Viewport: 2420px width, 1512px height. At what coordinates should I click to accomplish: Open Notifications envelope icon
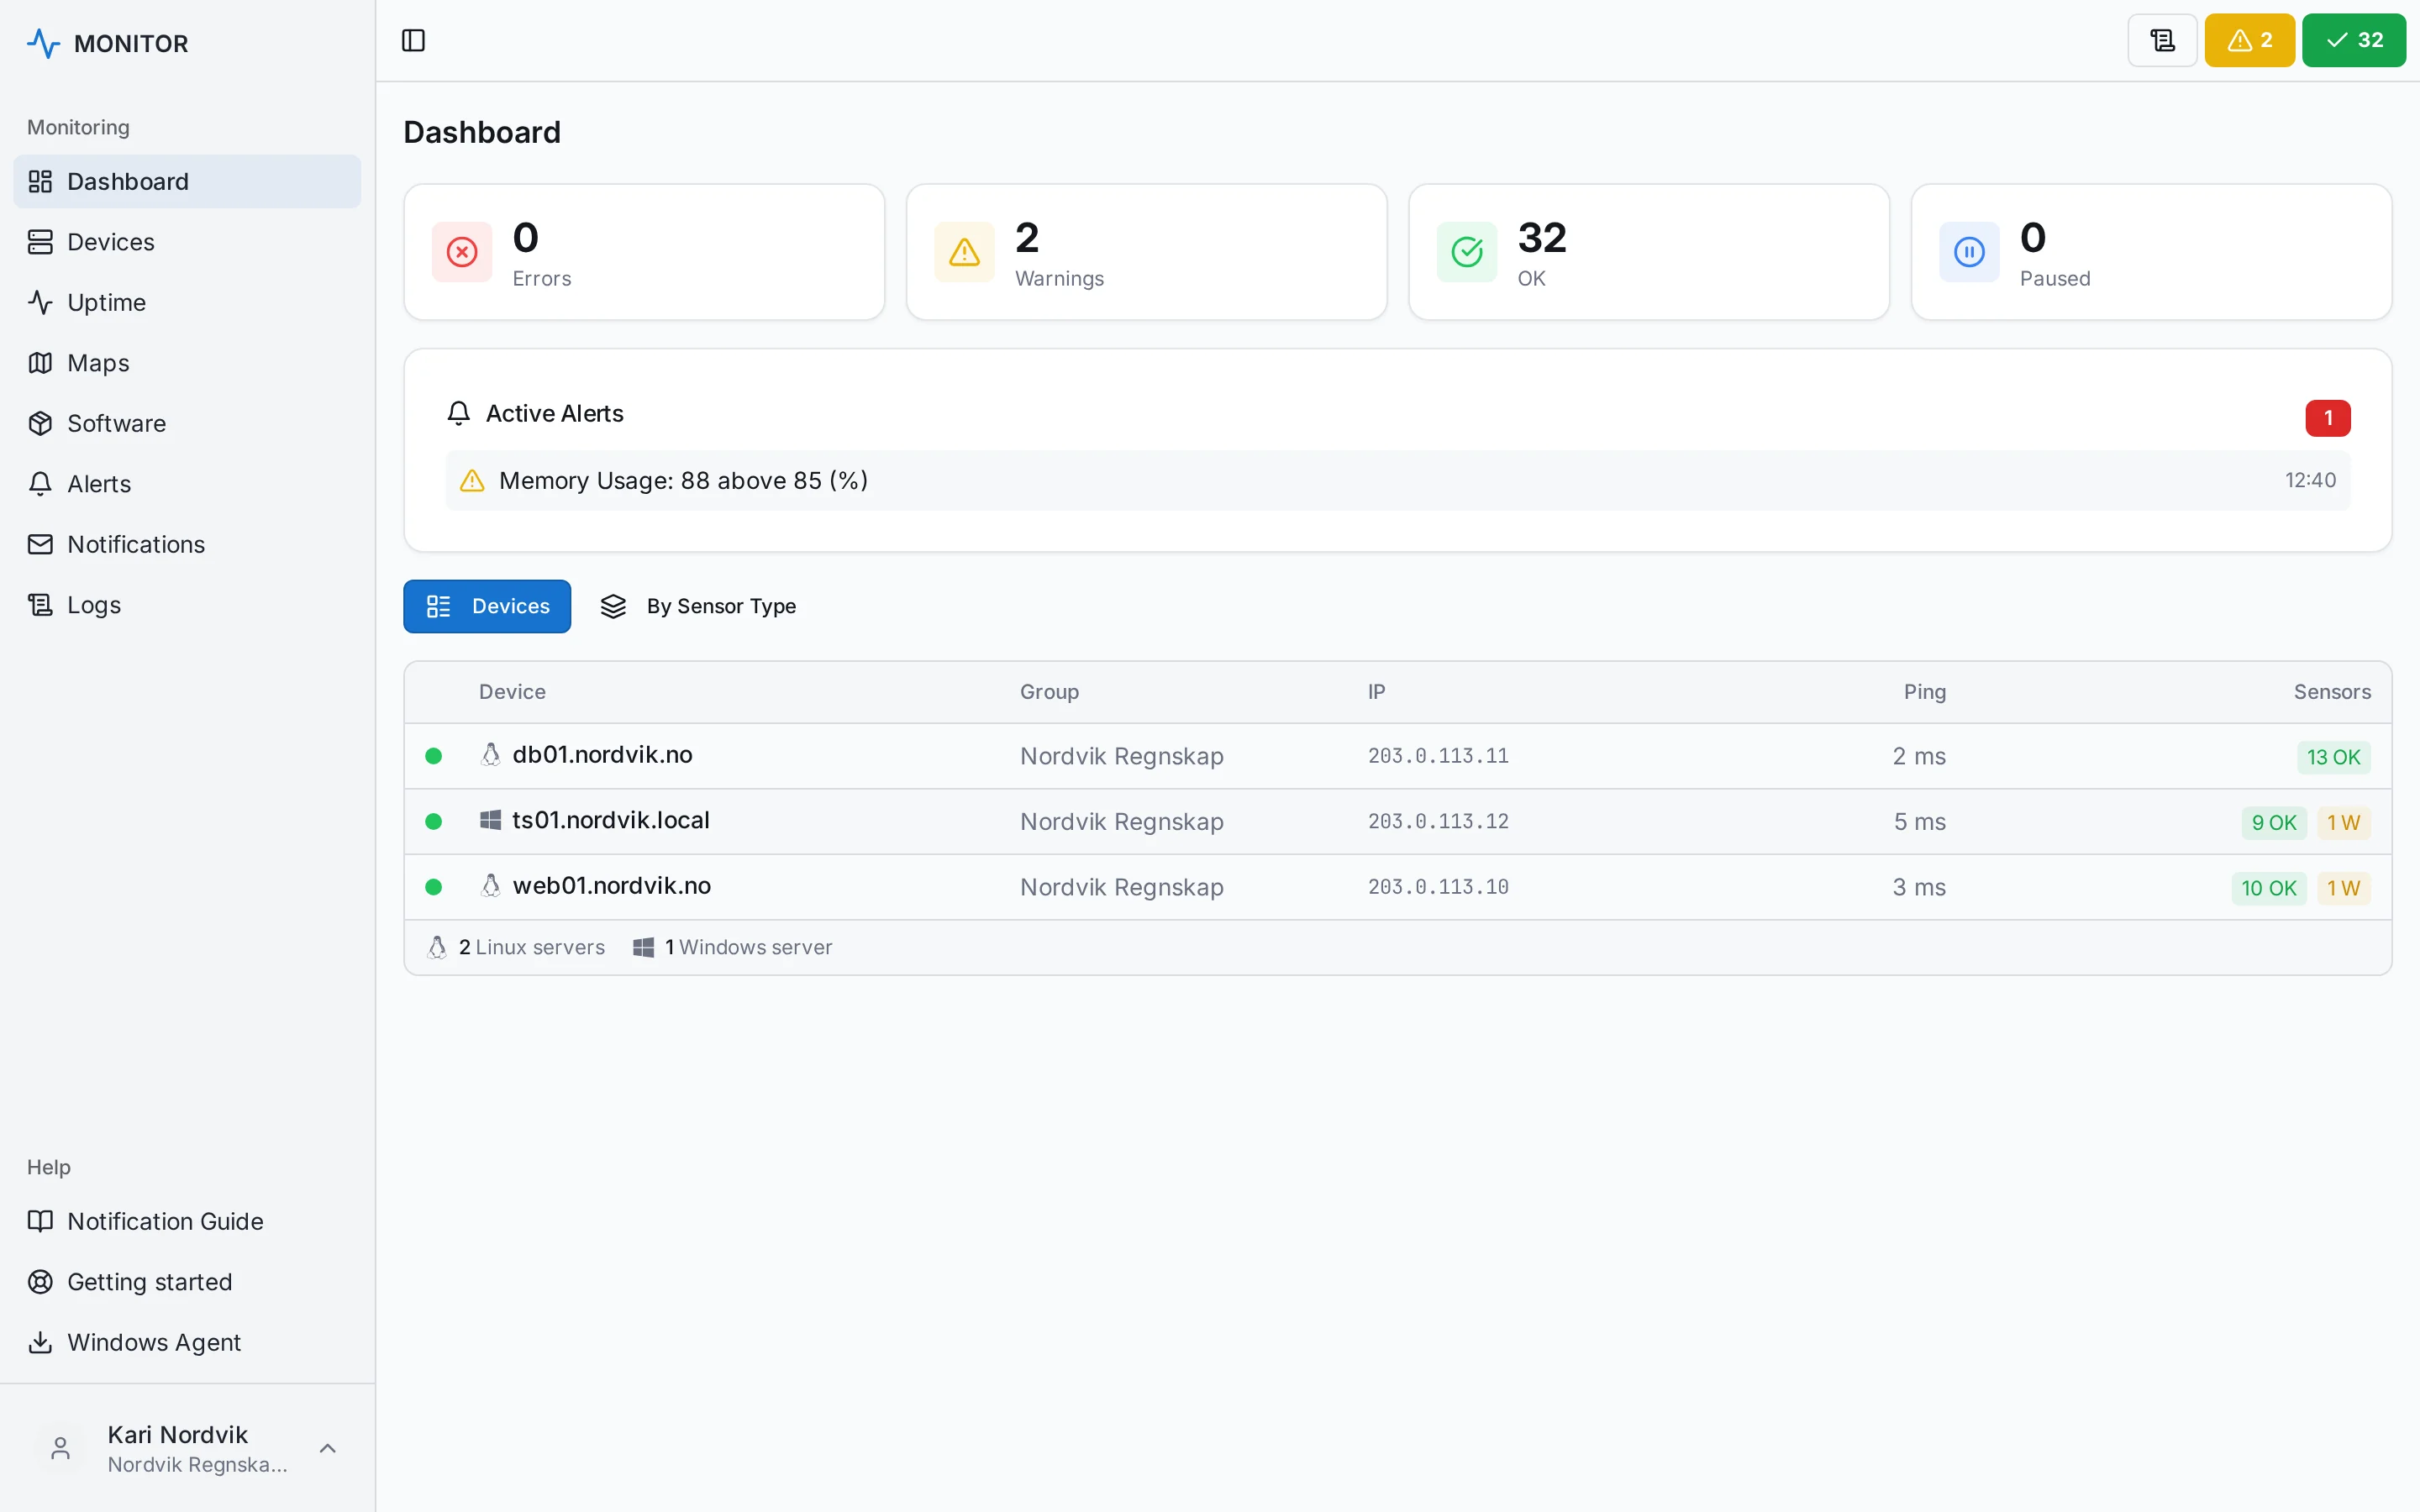tap(40, 544)
